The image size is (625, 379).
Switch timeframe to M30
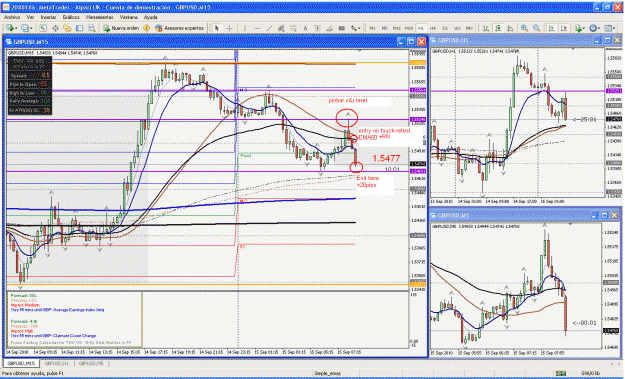coord(409,28)
